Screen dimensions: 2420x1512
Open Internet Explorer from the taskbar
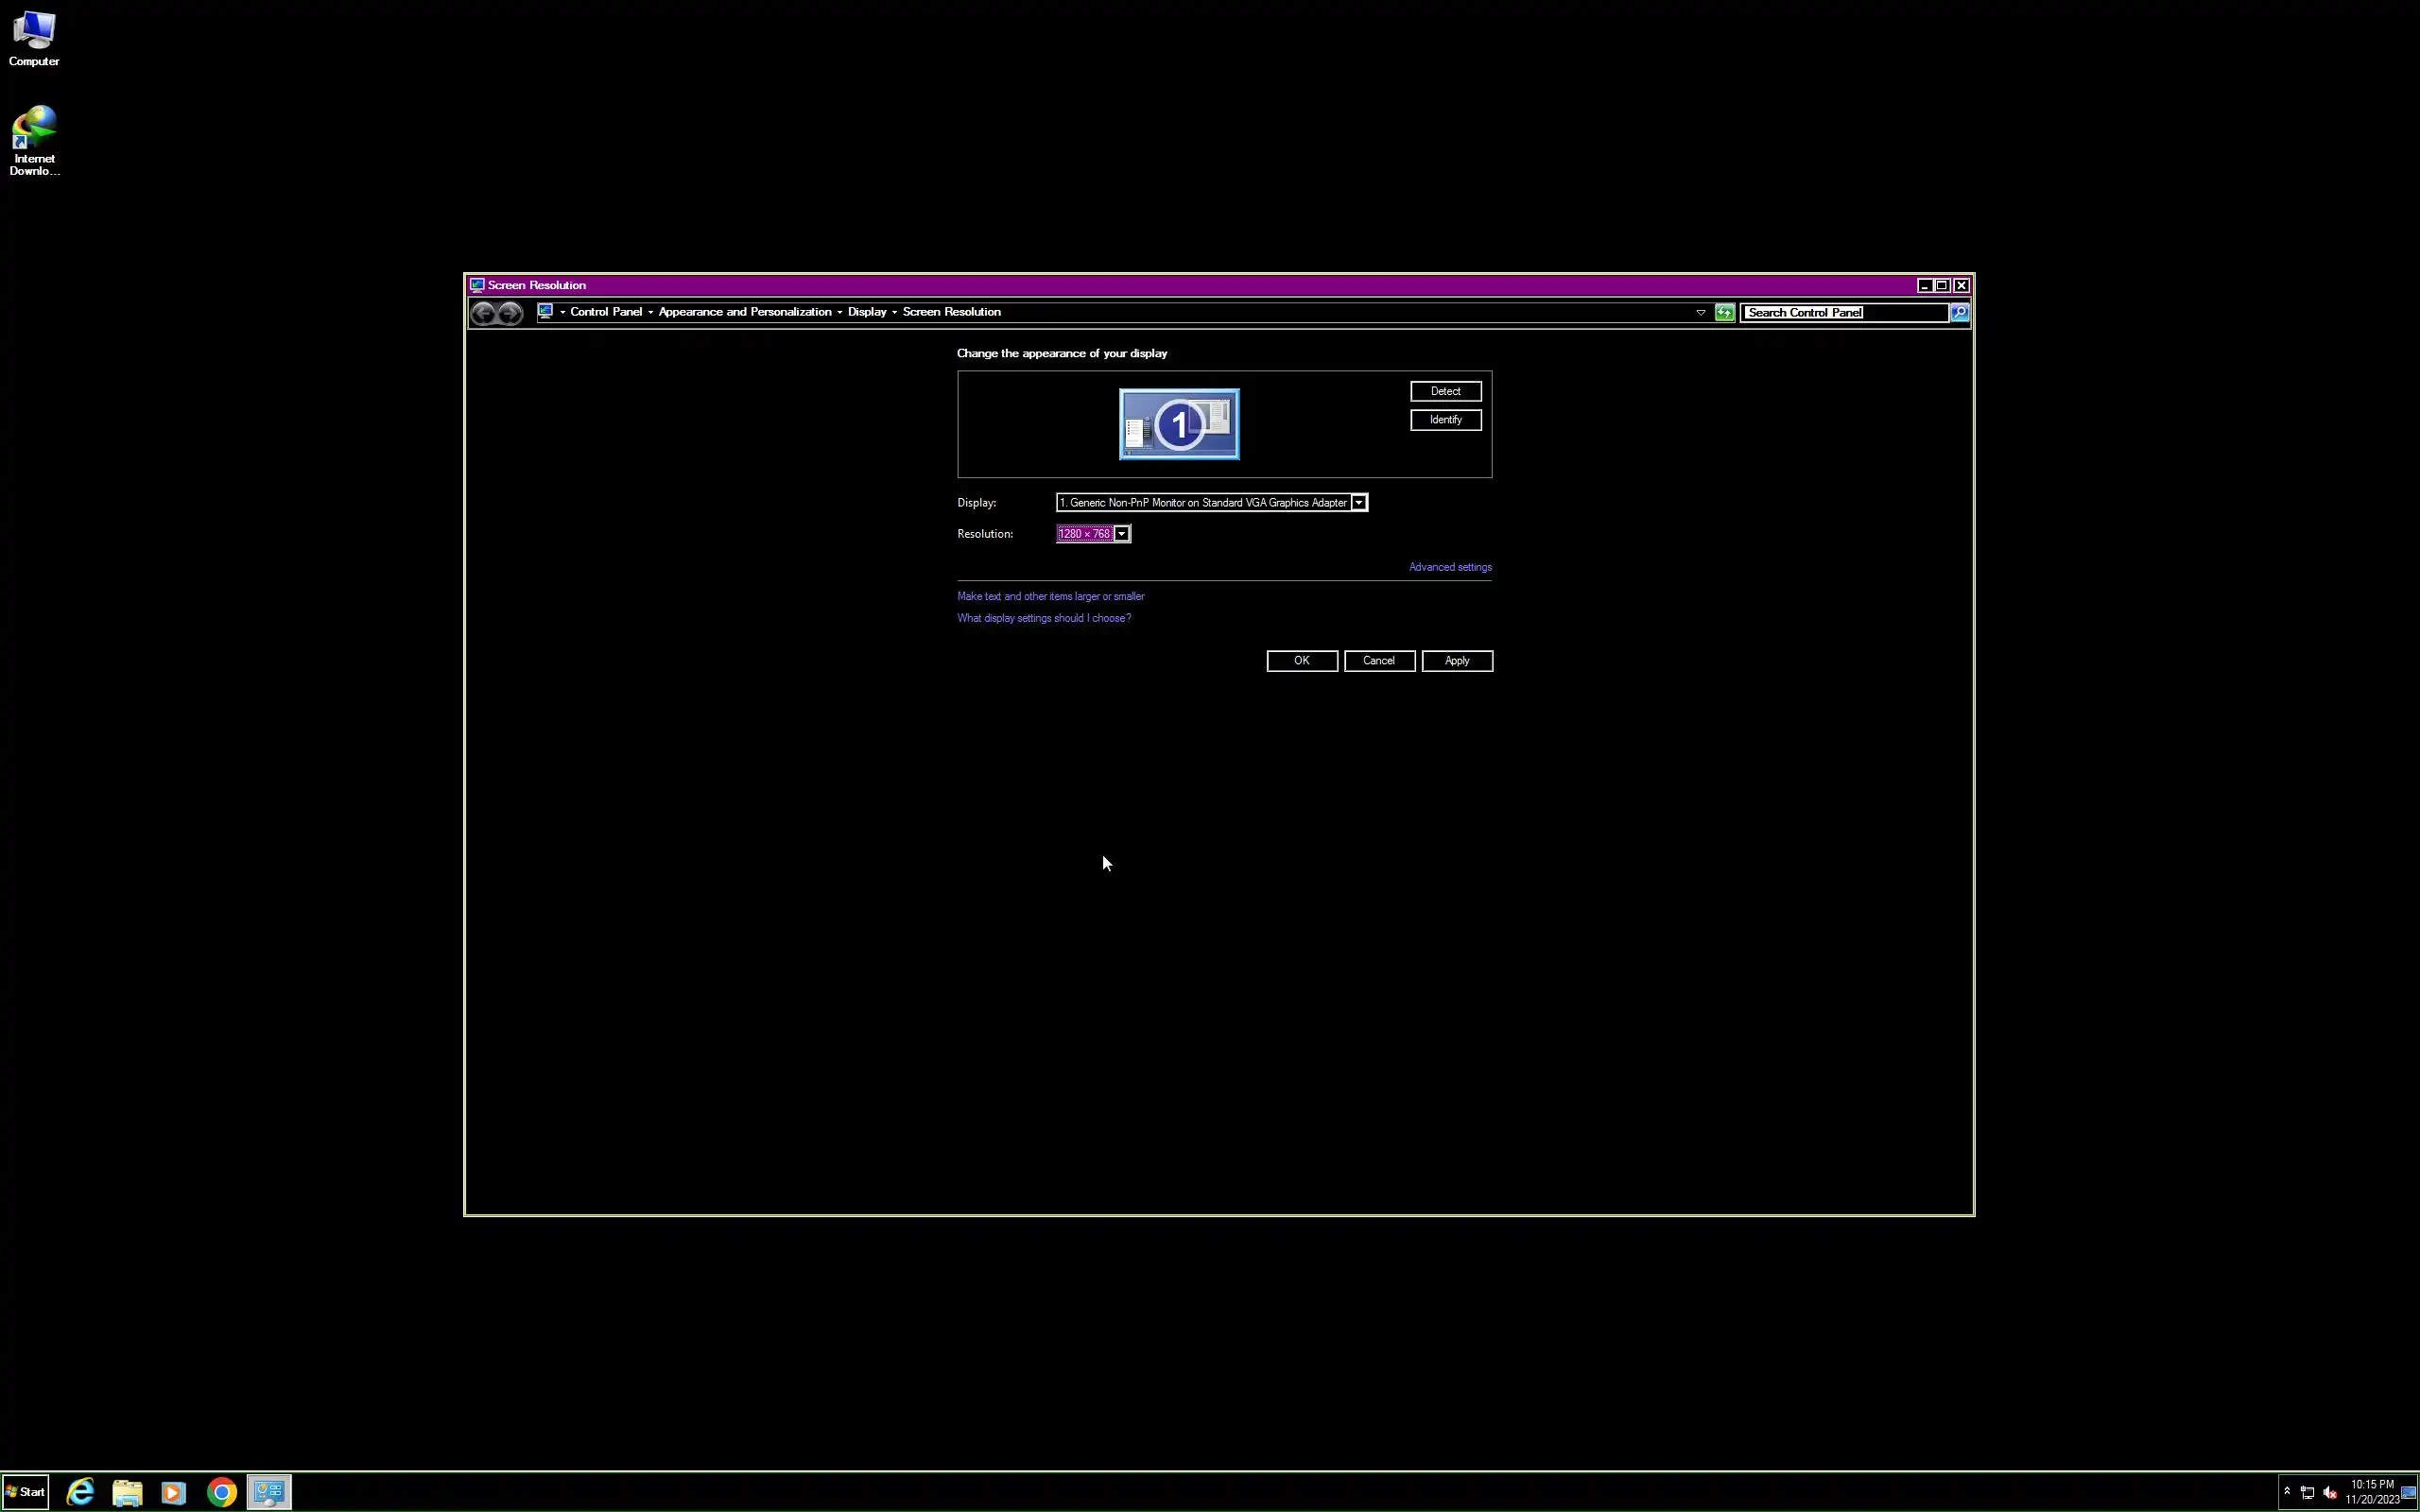click(80, 1492)
